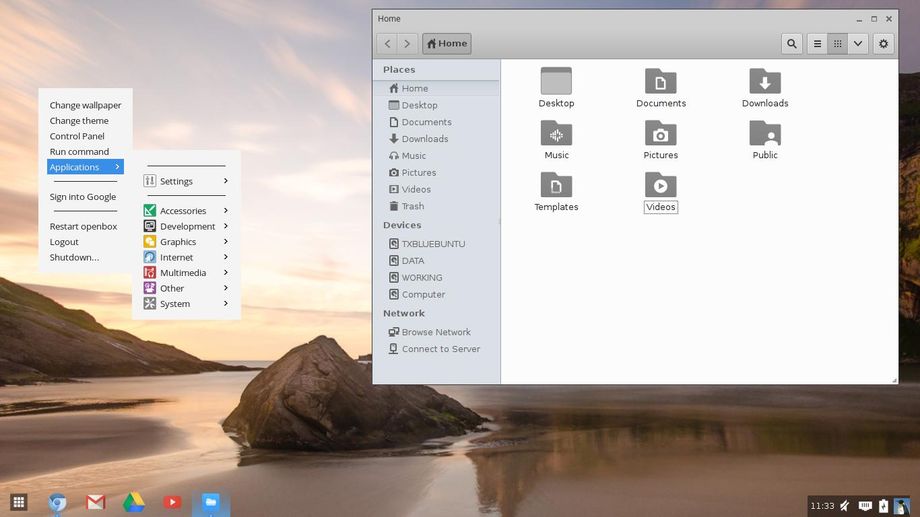Choose Change wallpaper from menu
Viewport: 920px width, 517px height.
click(x=85, y=105)
